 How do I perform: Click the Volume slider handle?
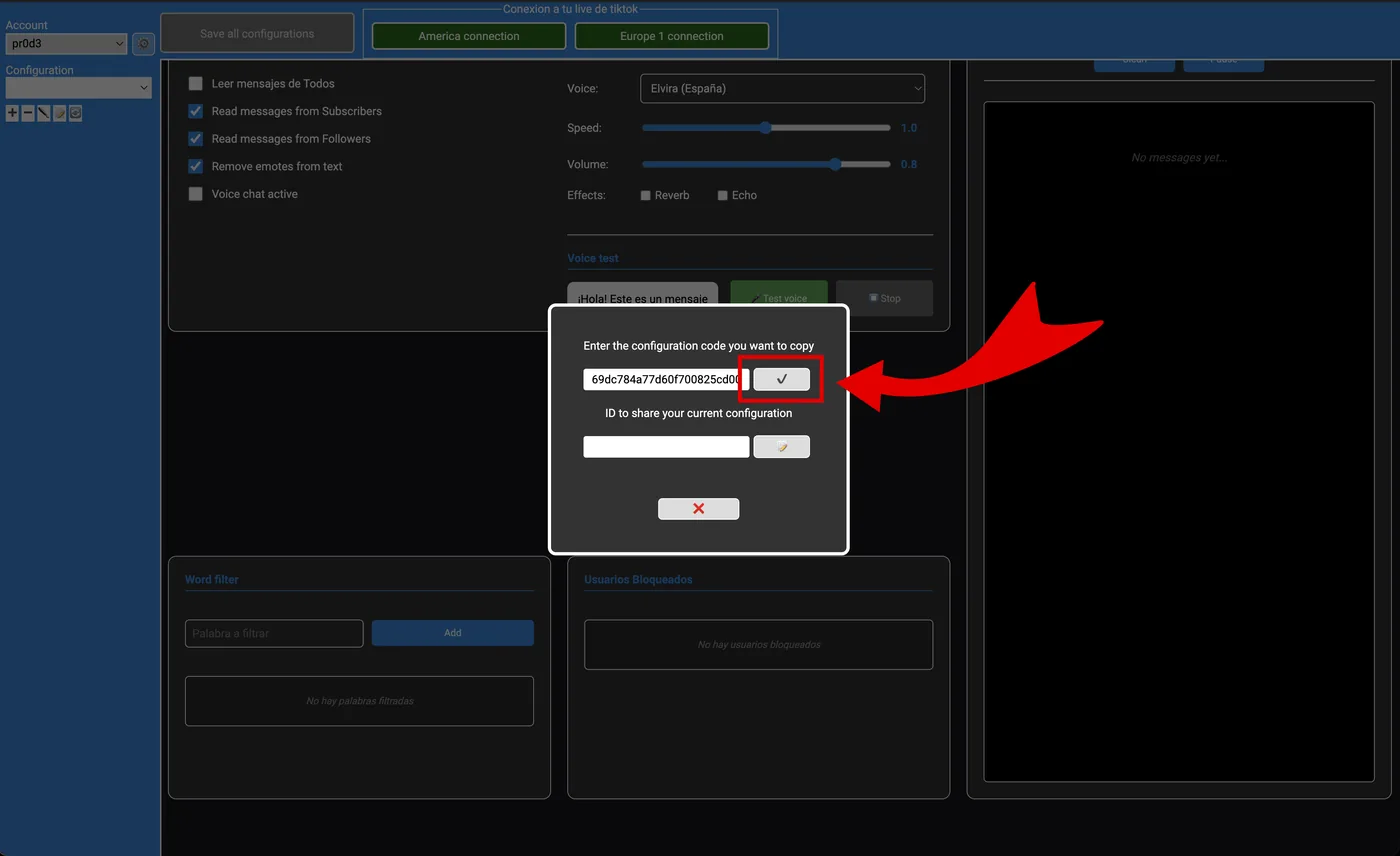pyautogui.click(x=835, y=164)
